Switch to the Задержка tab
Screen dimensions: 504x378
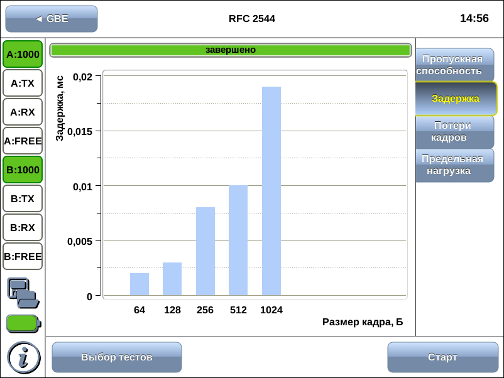click(456, 99)
